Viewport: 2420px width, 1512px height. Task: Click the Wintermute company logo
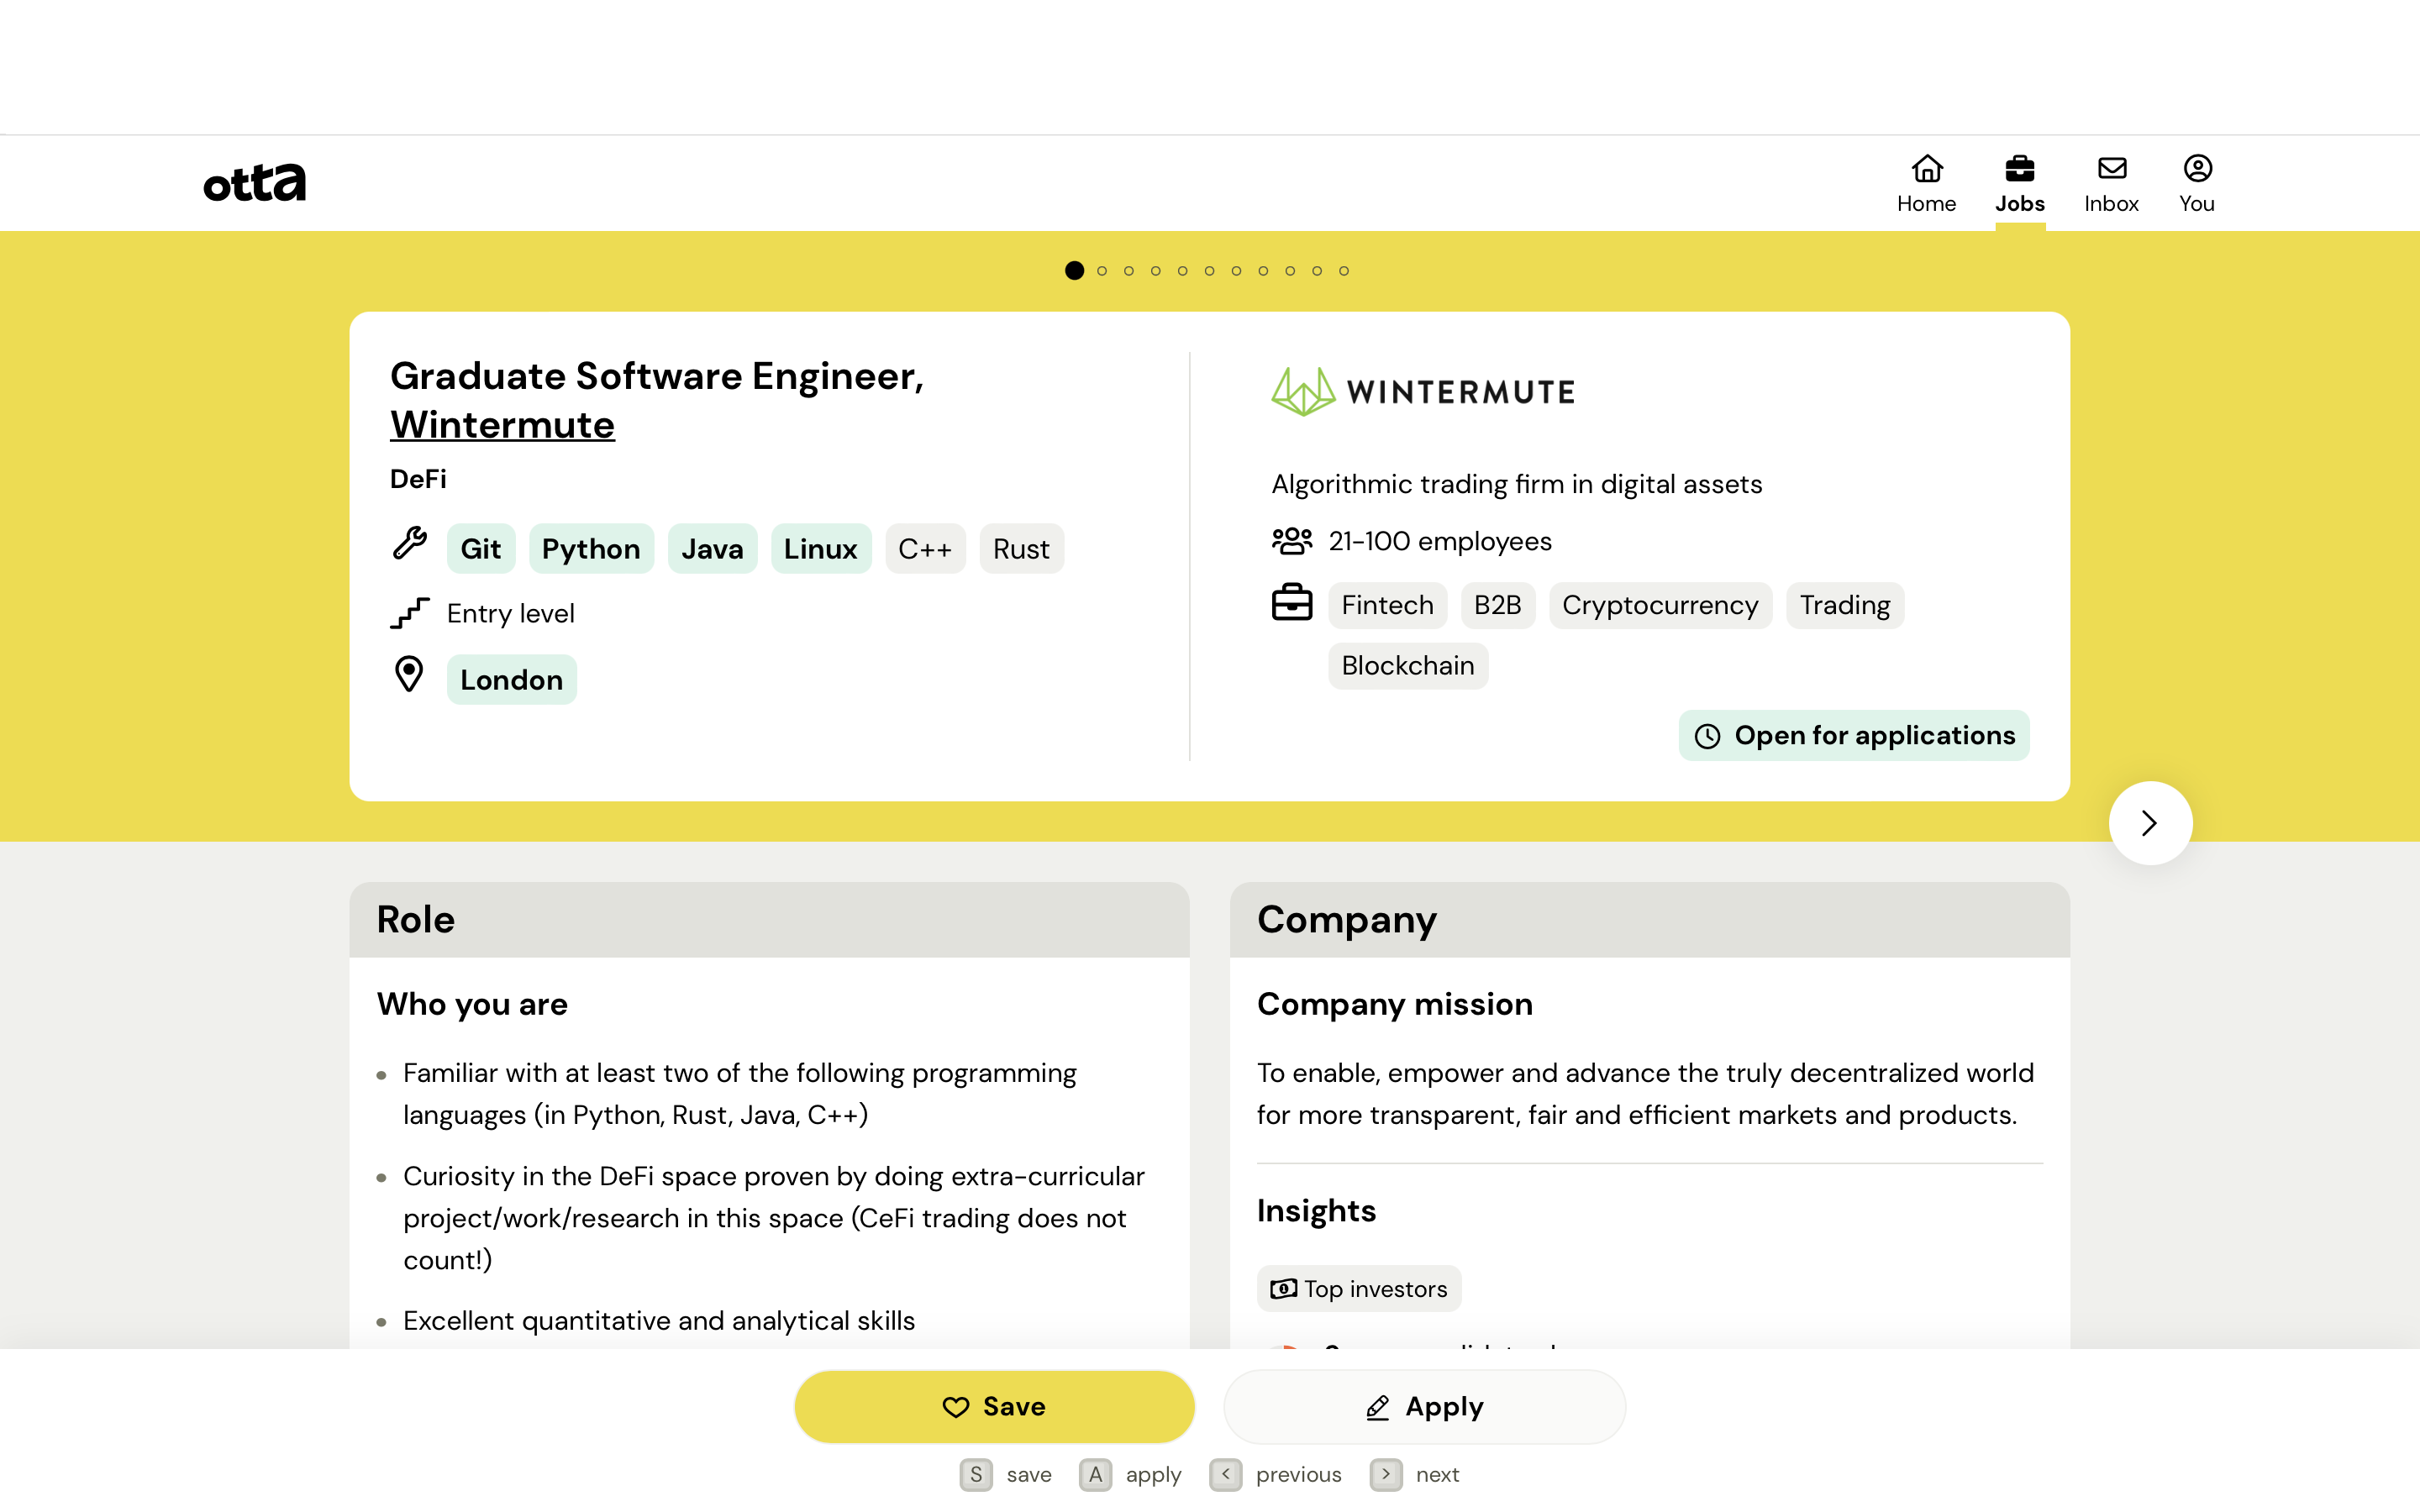(1422, 391)
